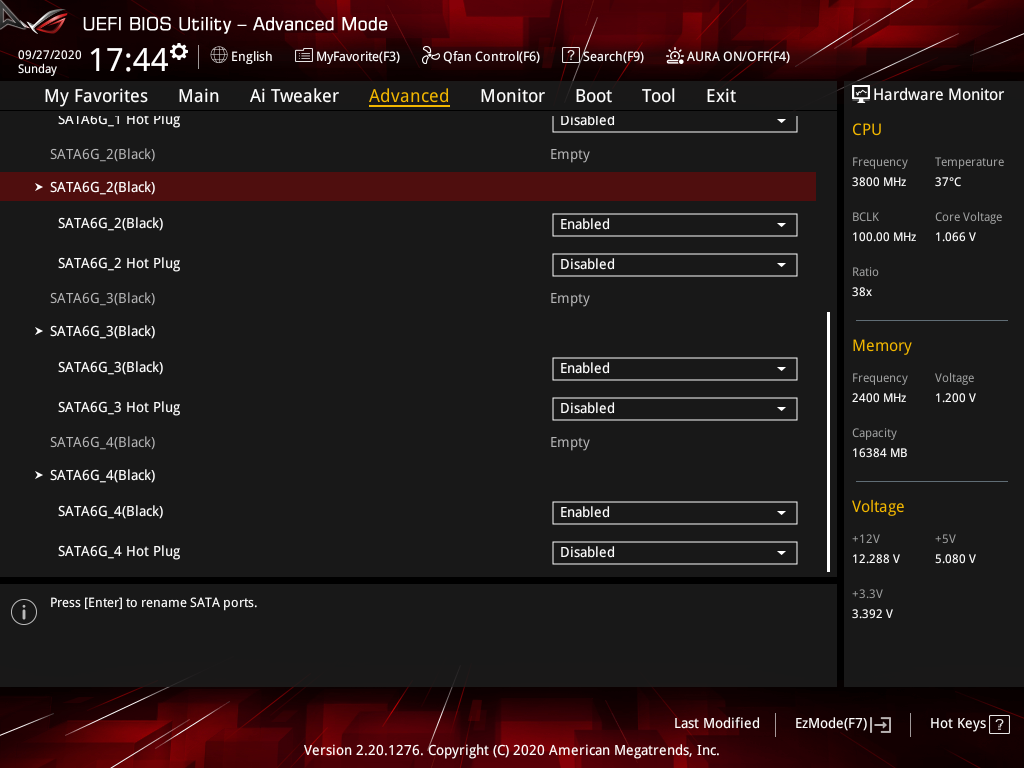Open SATA6G_4 Hot Plug dropdown
The height and width of the screenshot is (768, 1024).
[675, 552]
